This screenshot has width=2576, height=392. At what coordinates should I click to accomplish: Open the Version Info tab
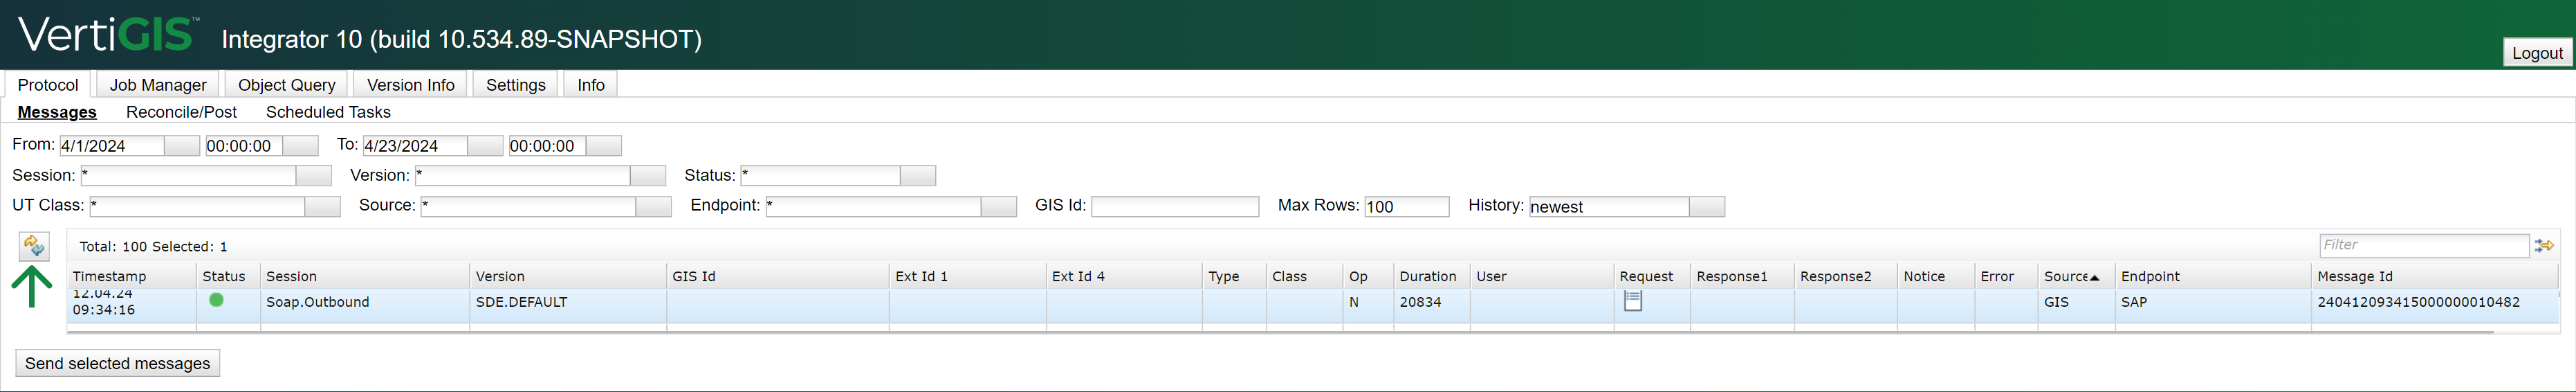click(x=411, y=85)
